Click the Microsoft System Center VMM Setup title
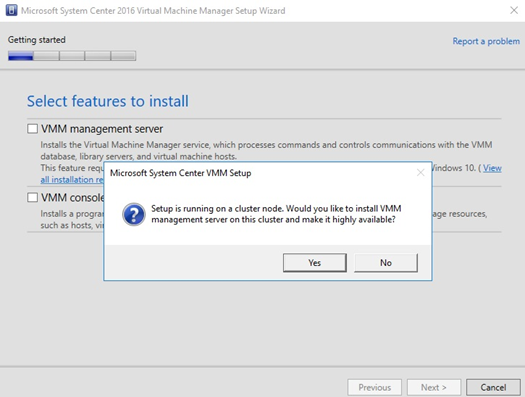This screenshot has width=525, height=397. 180,173
